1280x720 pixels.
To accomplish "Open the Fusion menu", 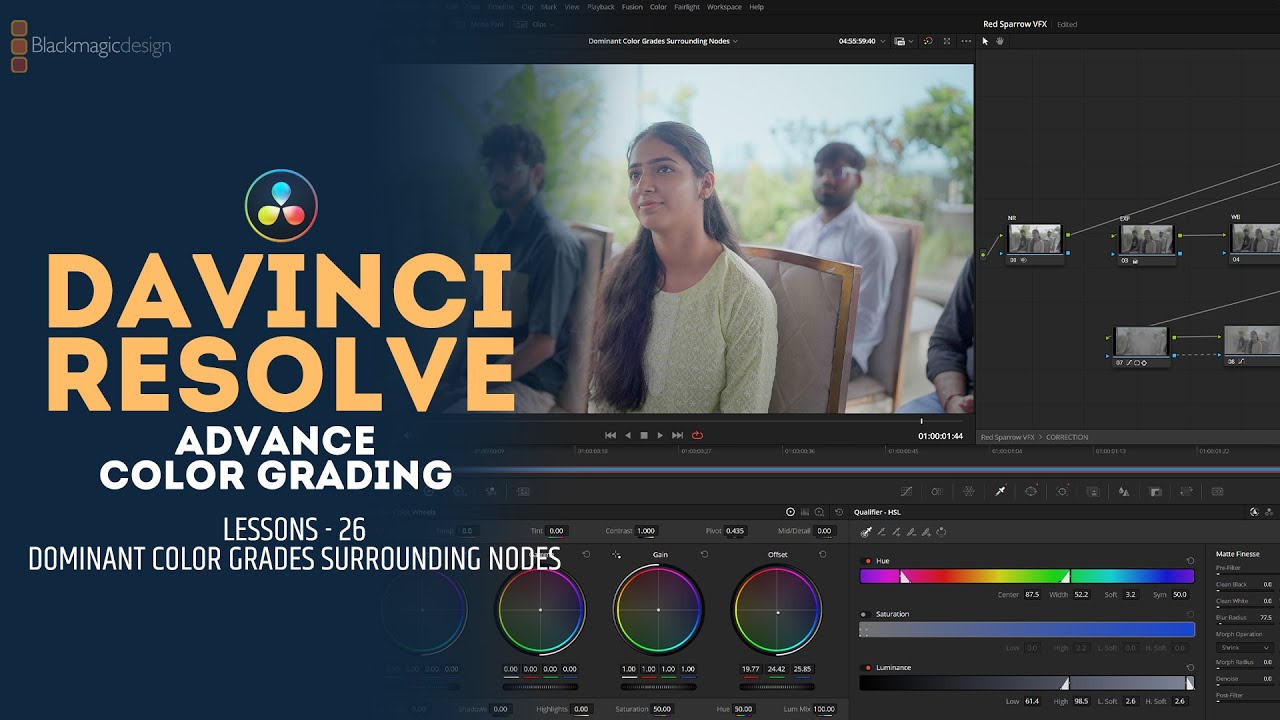I will click(632, 7).
